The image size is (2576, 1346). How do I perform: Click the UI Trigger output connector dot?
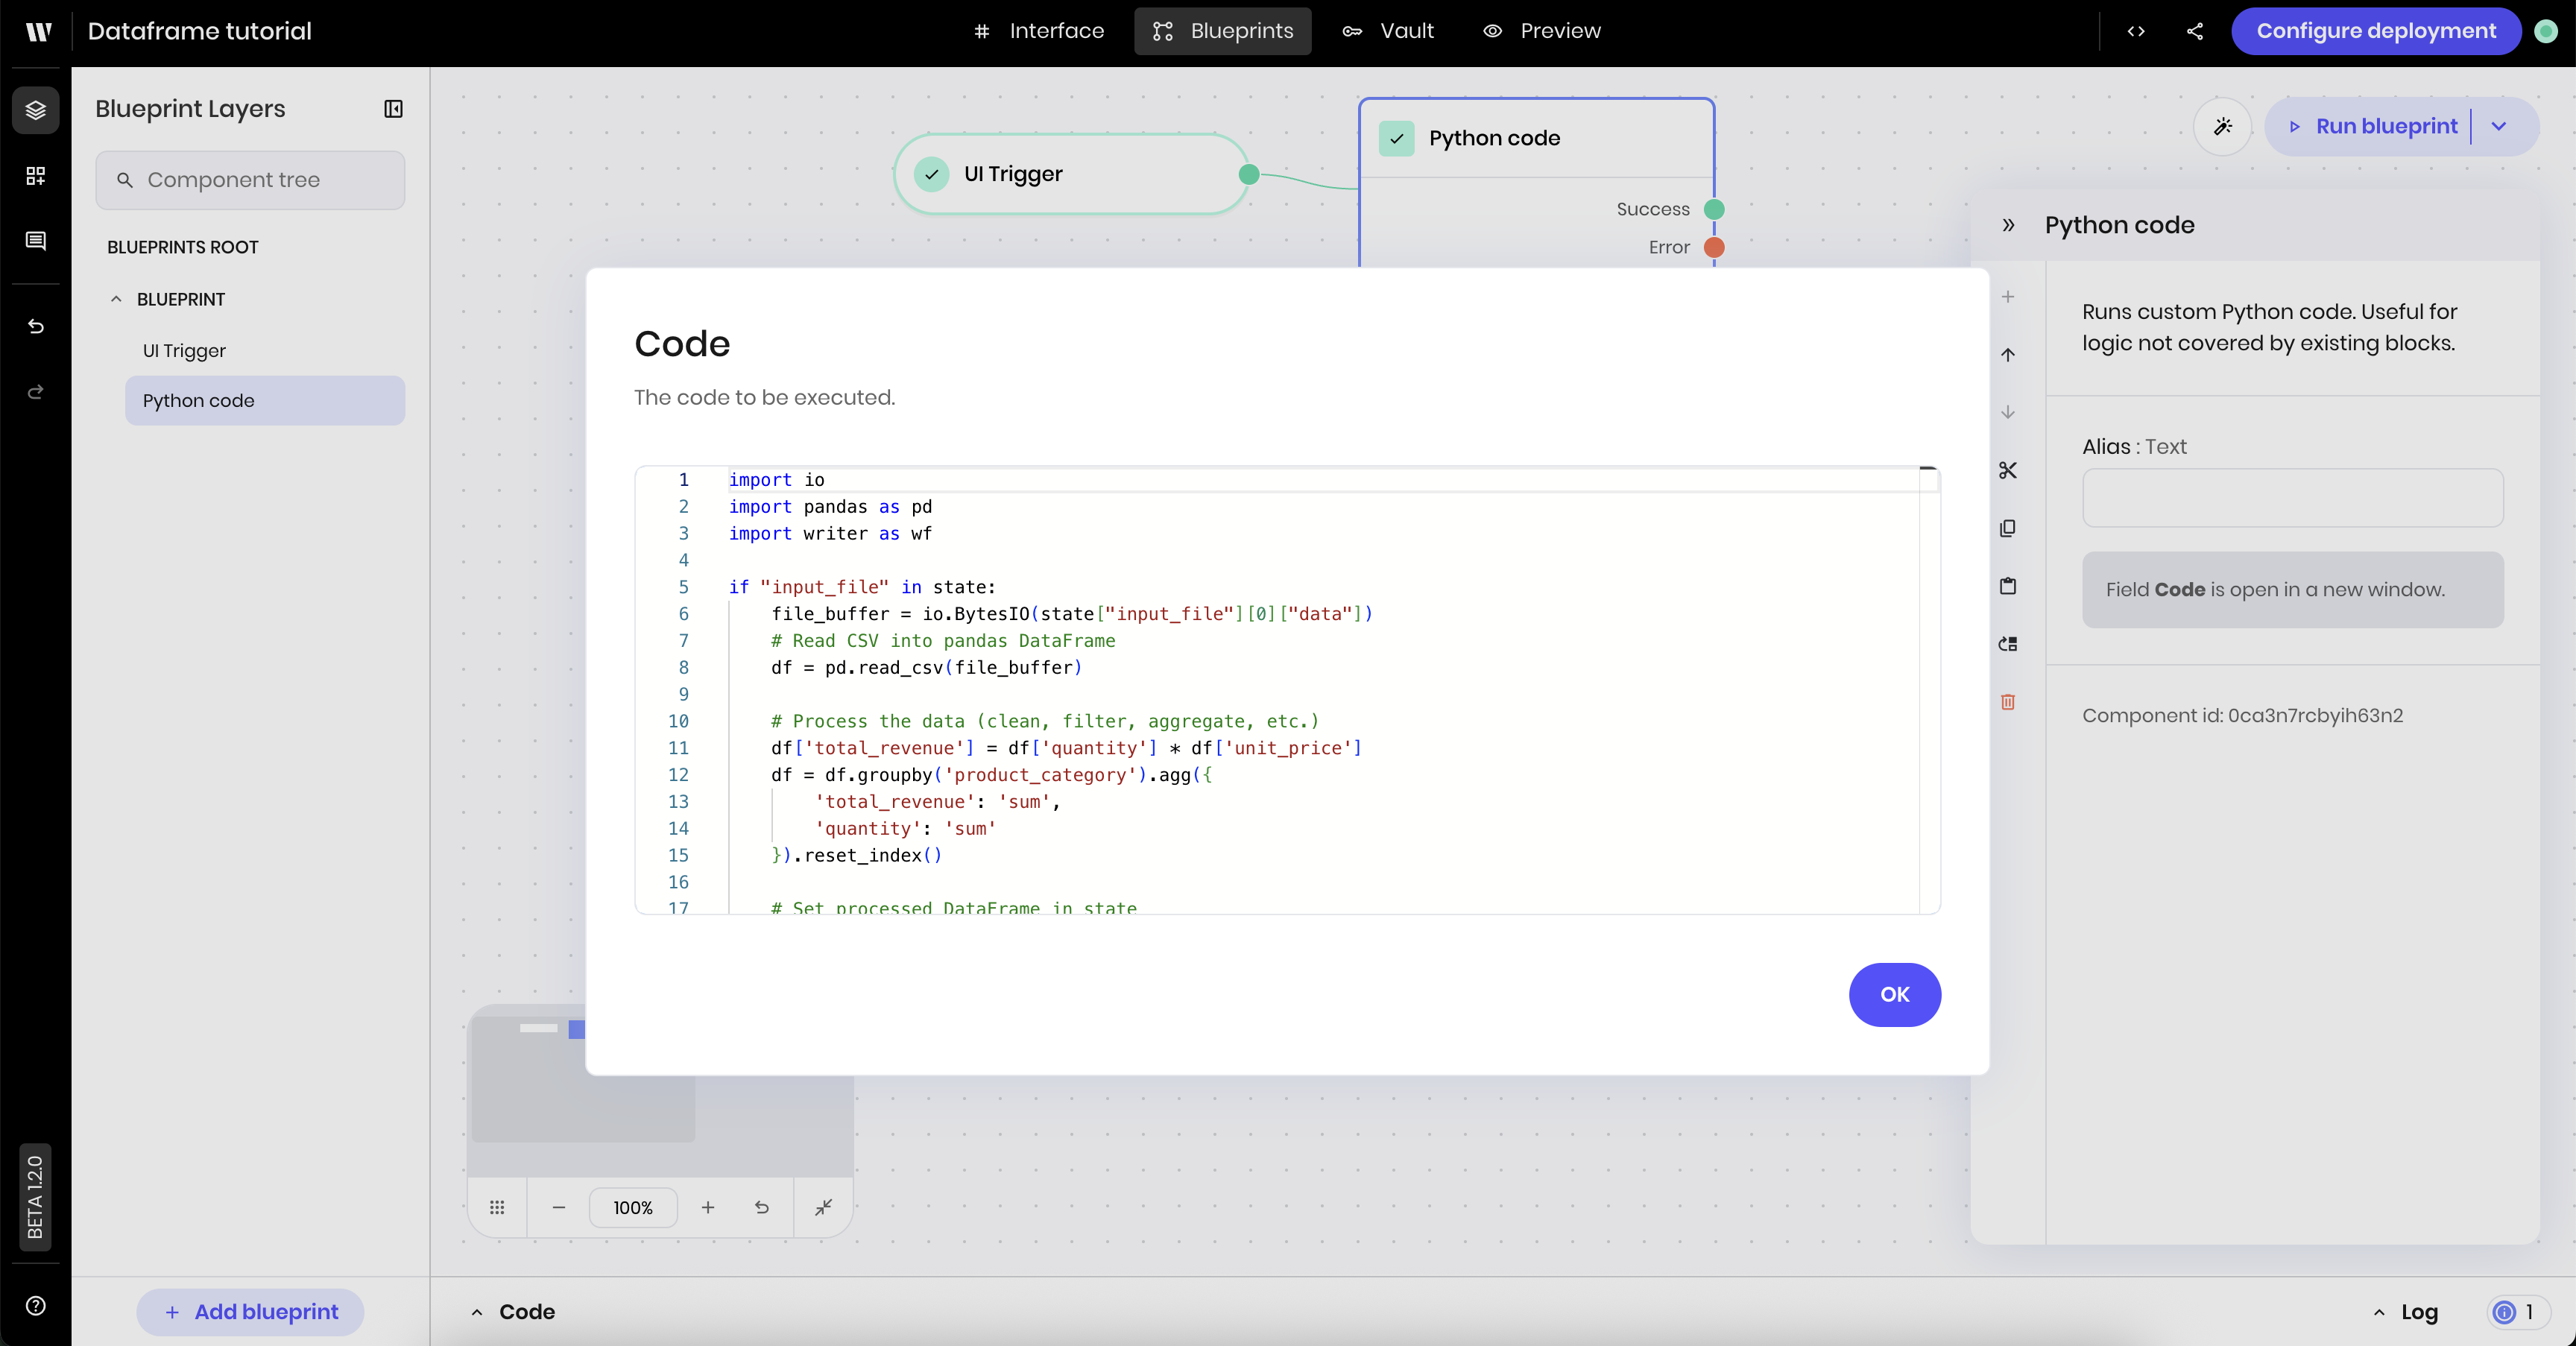pos(1249,174)
